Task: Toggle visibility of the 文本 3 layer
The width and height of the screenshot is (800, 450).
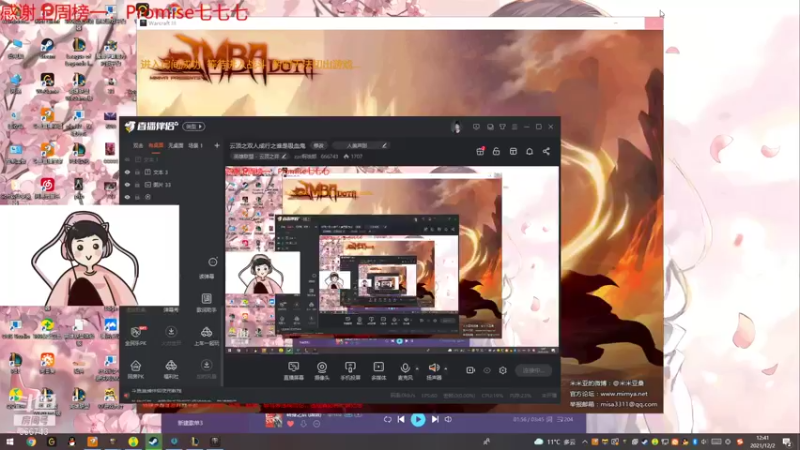Action: (127, 172)
